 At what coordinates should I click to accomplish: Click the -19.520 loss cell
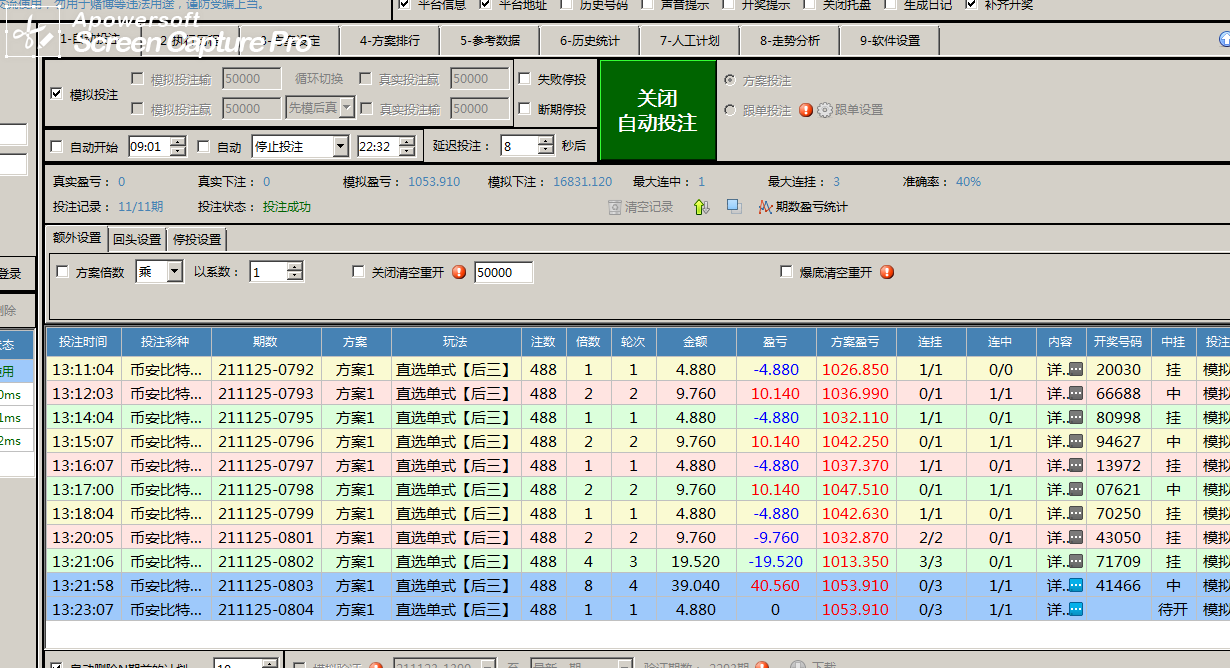click(775, 561)
